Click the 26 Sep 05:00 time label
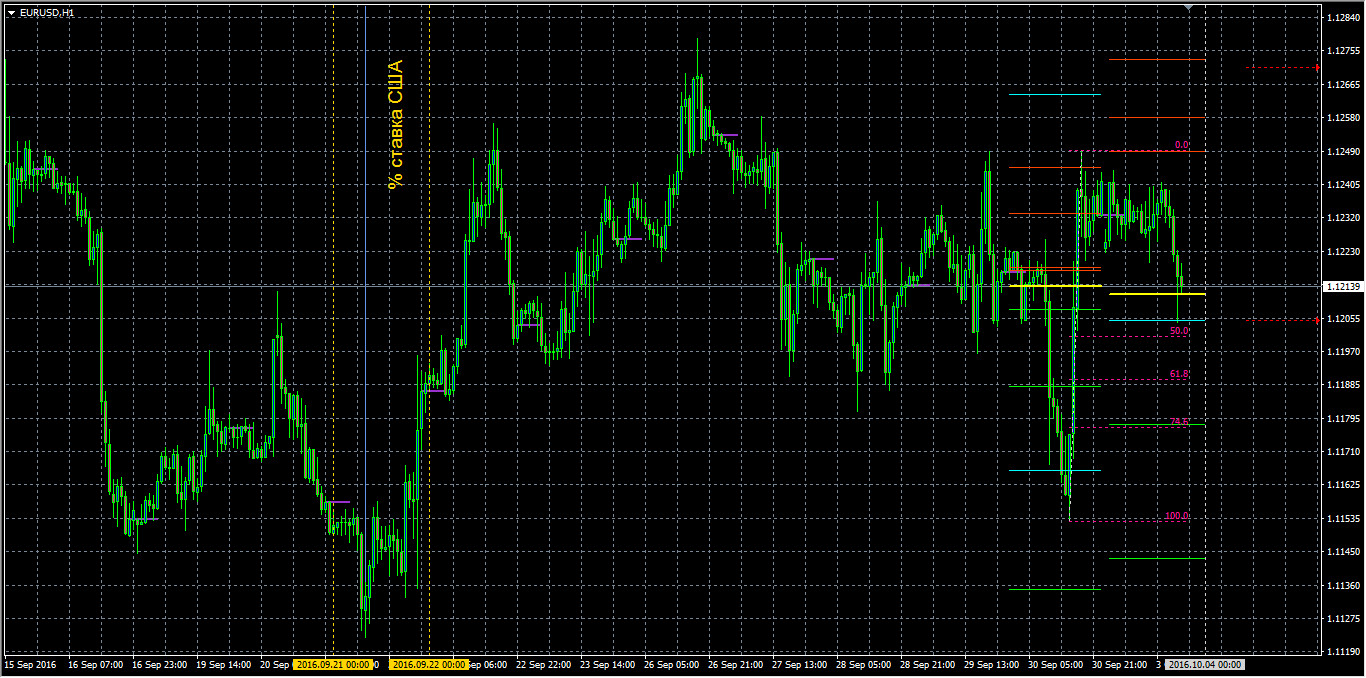 (x=672, y=664)
